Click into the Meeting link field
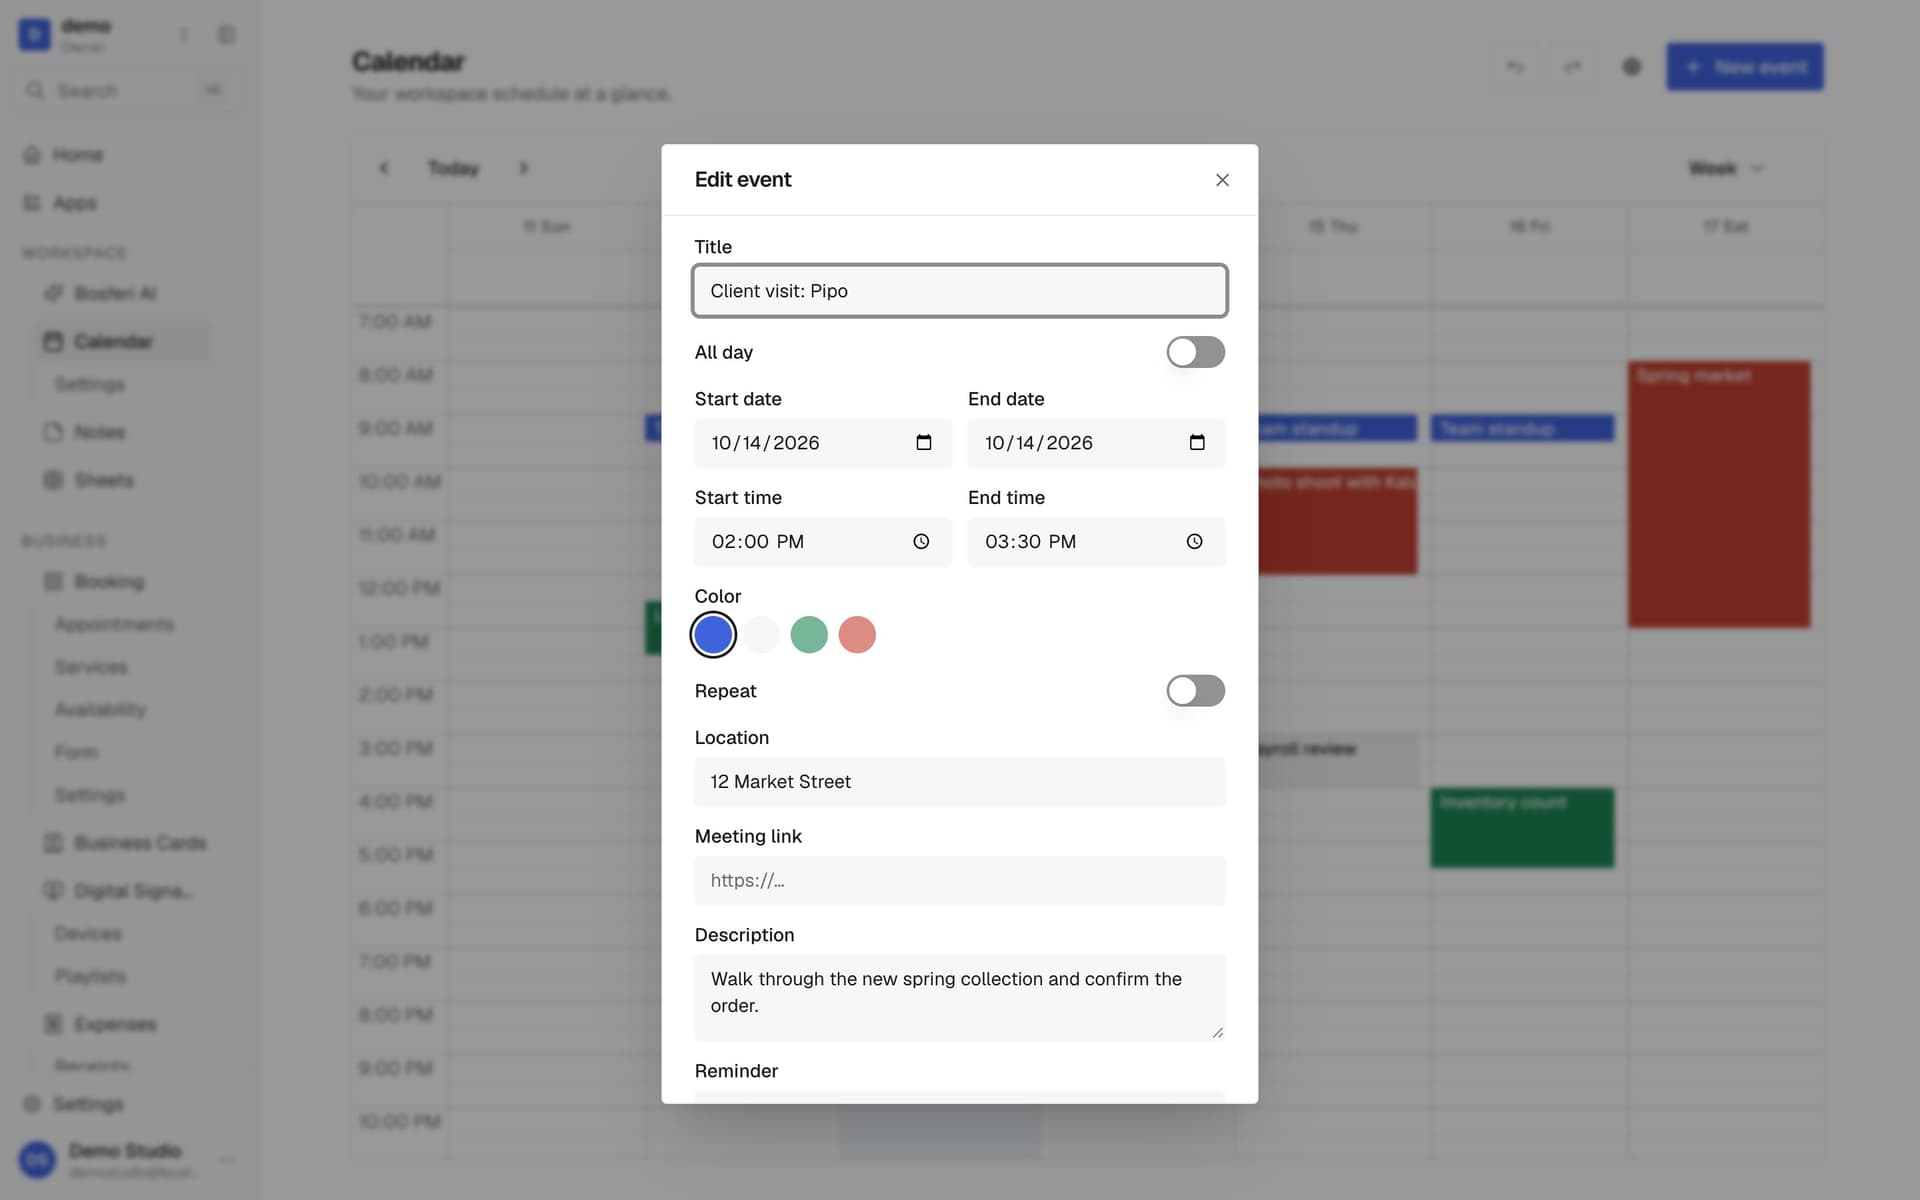 [959, 881]
